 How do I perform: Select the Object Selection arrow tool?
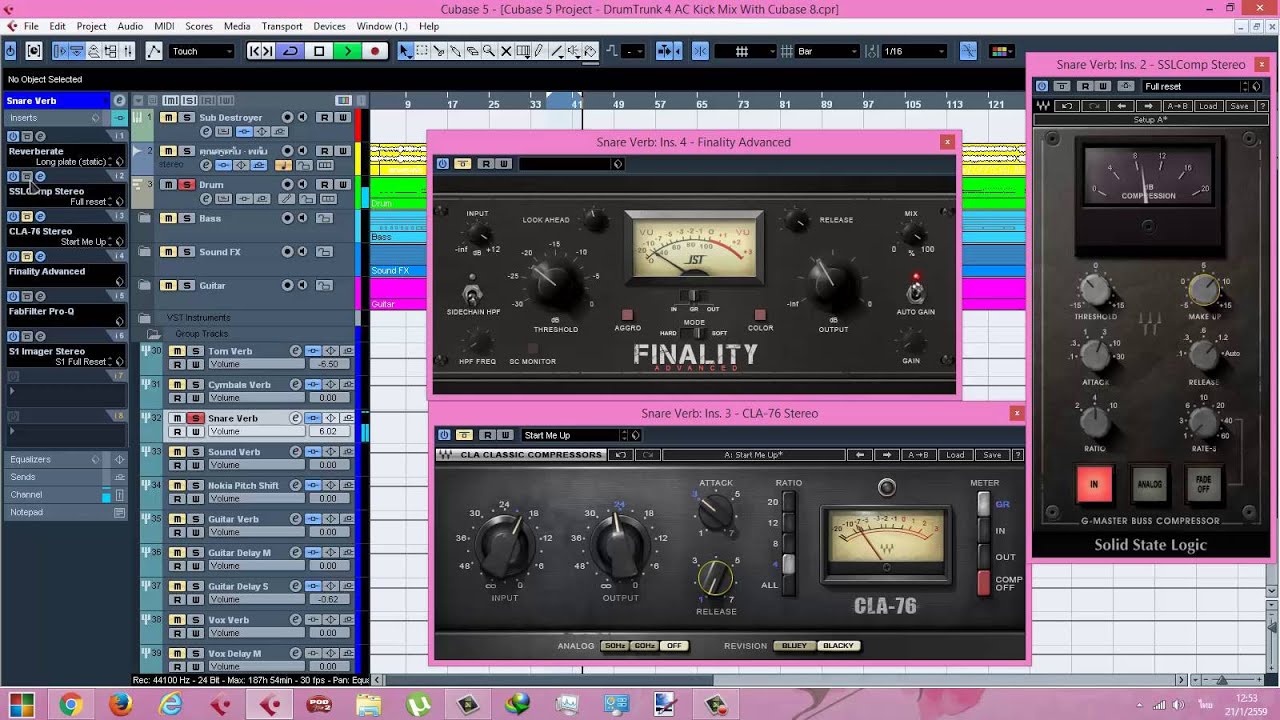405,51
